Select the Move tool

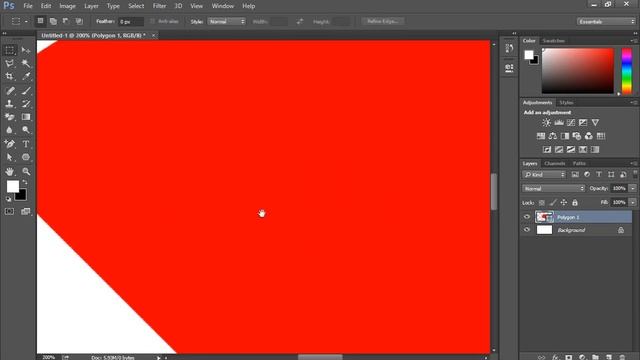[x=26, y=50]
